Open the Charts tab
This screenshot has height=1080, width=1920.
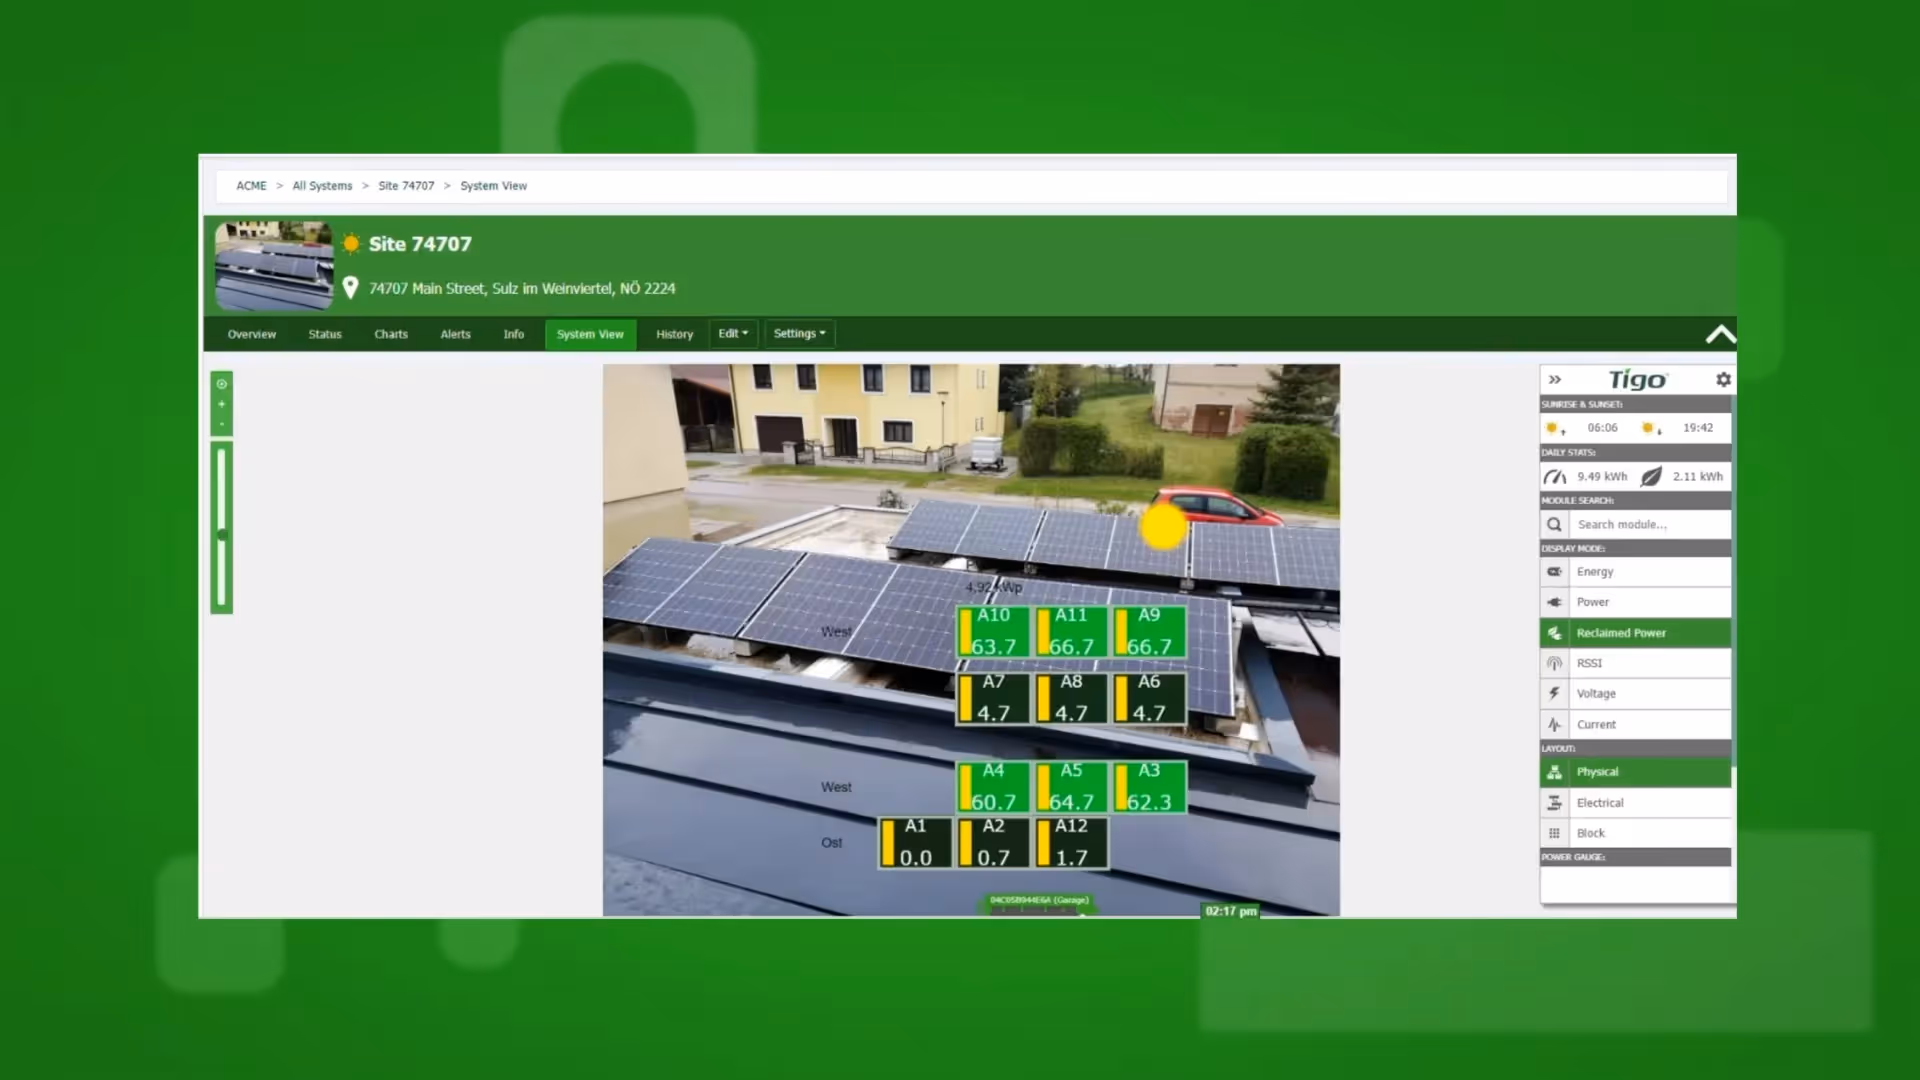tap(391, 334)
